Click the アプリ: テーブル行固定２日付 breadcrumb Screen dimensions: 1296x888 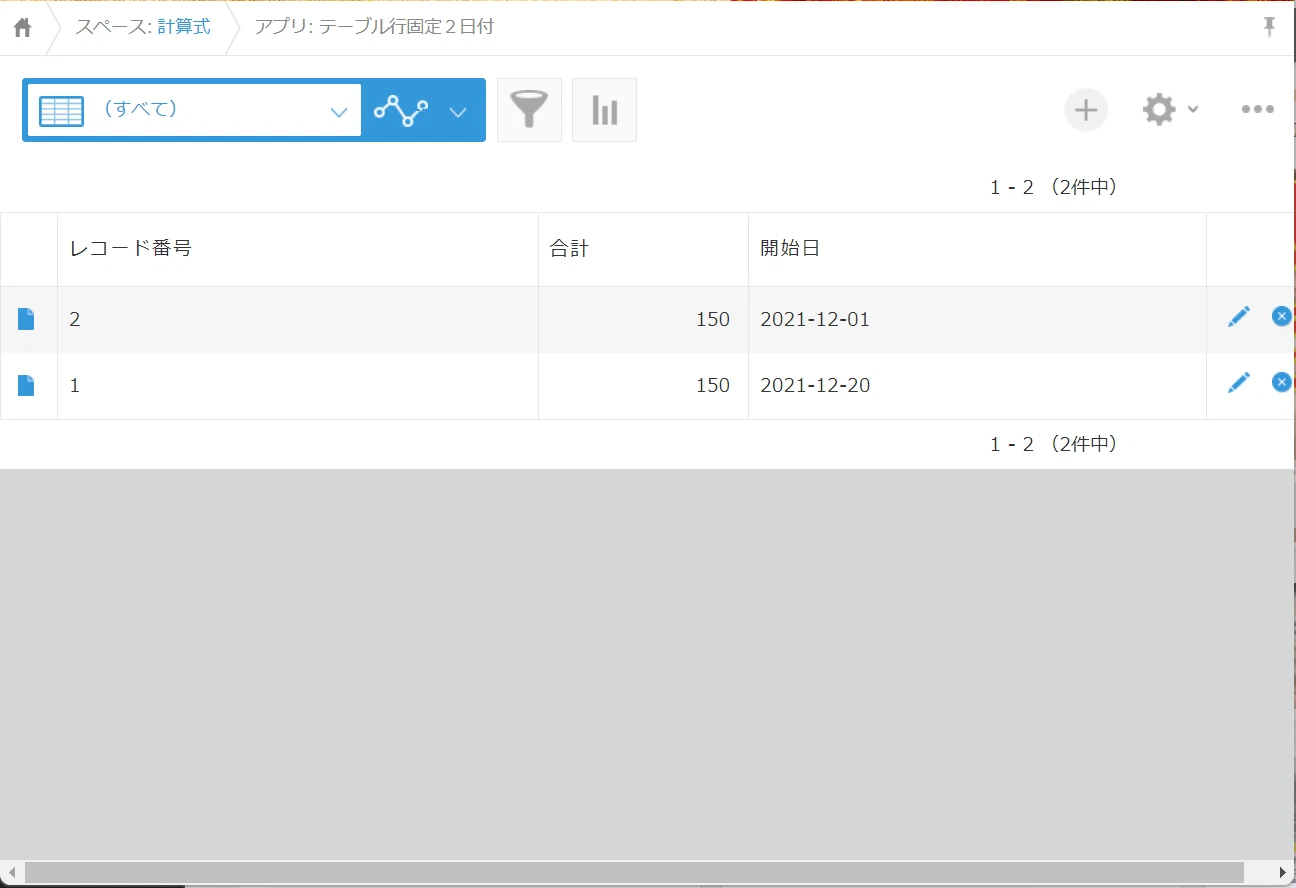[x=374, y=27]
